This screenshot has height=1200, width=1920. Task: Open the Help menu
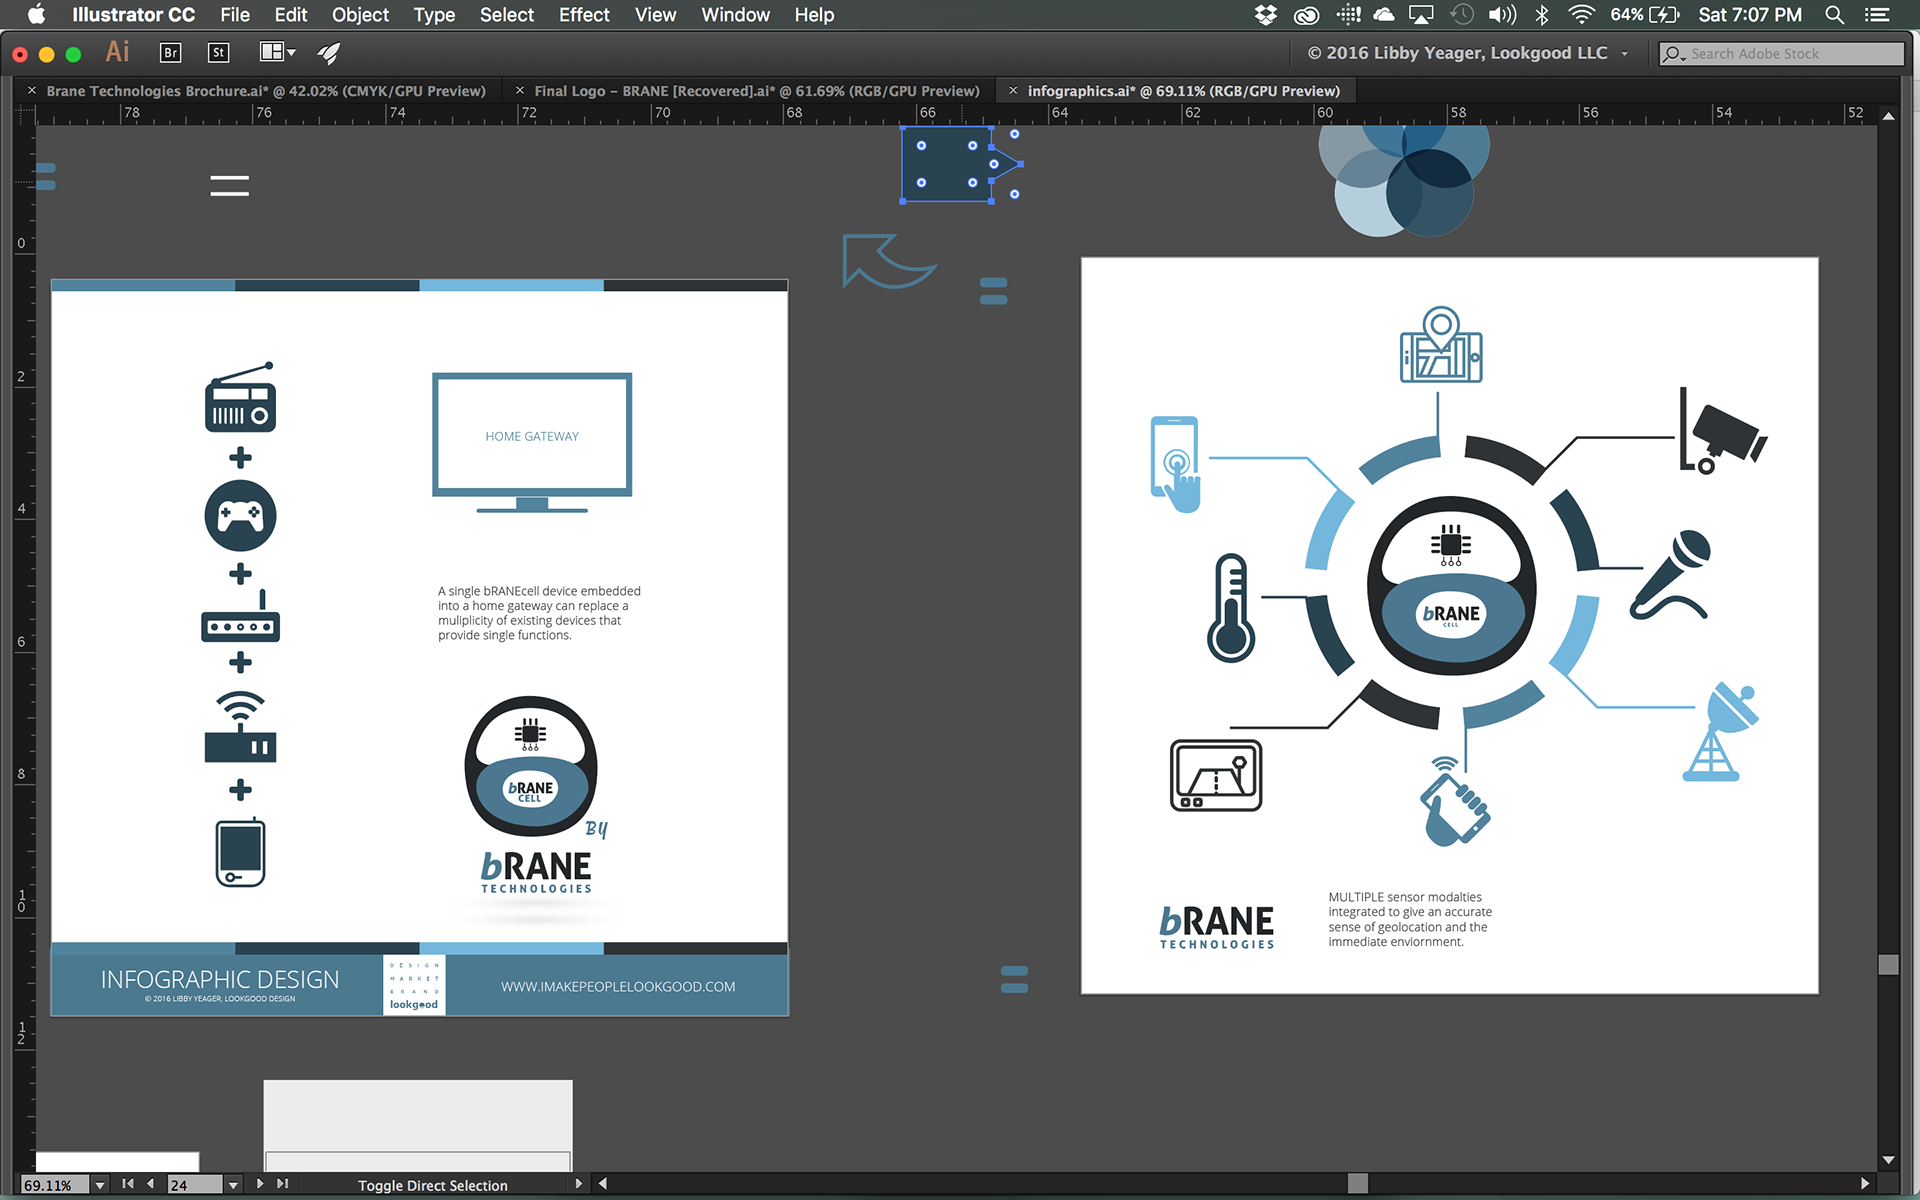tap(814, 15)
